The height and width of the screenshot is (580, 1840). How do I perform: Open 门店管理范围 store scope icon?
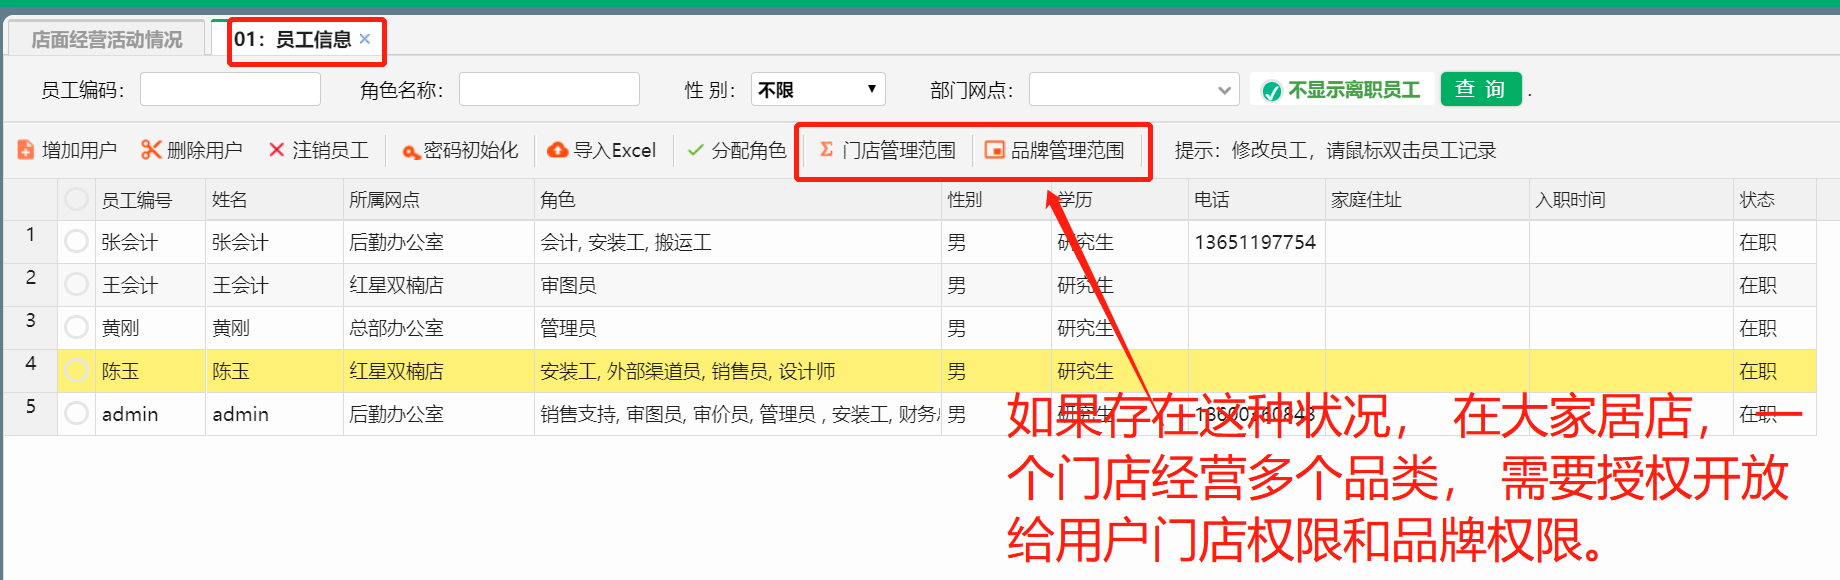coord(827,150)
